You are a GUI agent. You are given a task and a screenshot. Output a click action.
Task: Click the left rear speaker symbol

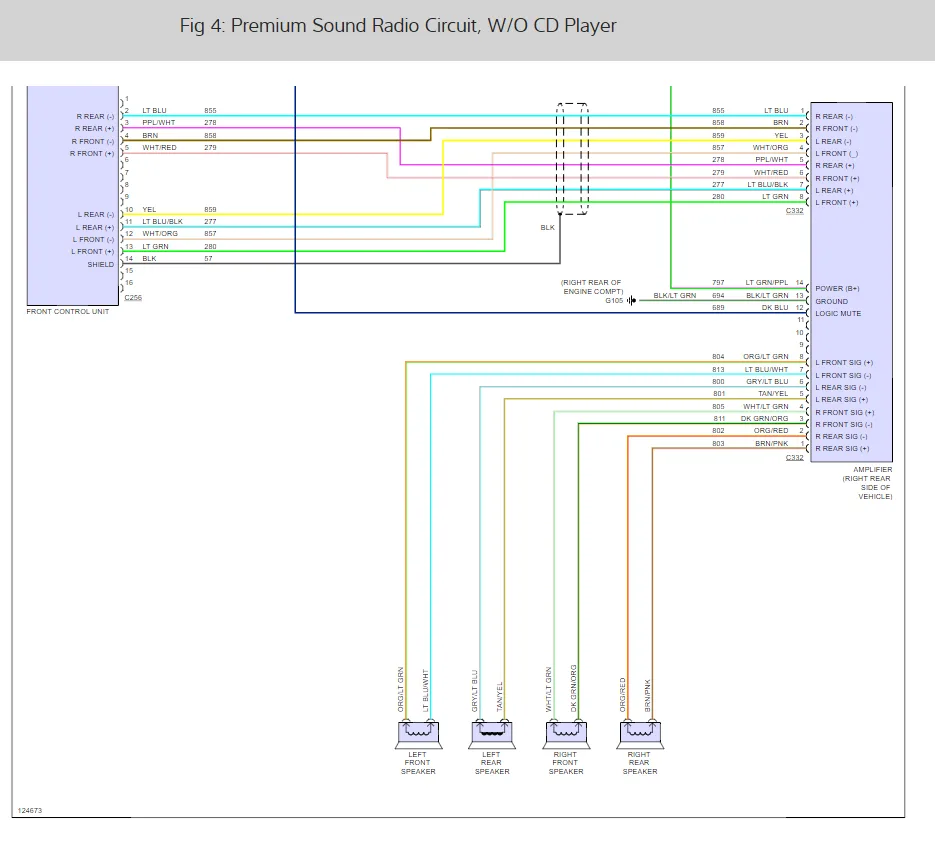[492, 734]
